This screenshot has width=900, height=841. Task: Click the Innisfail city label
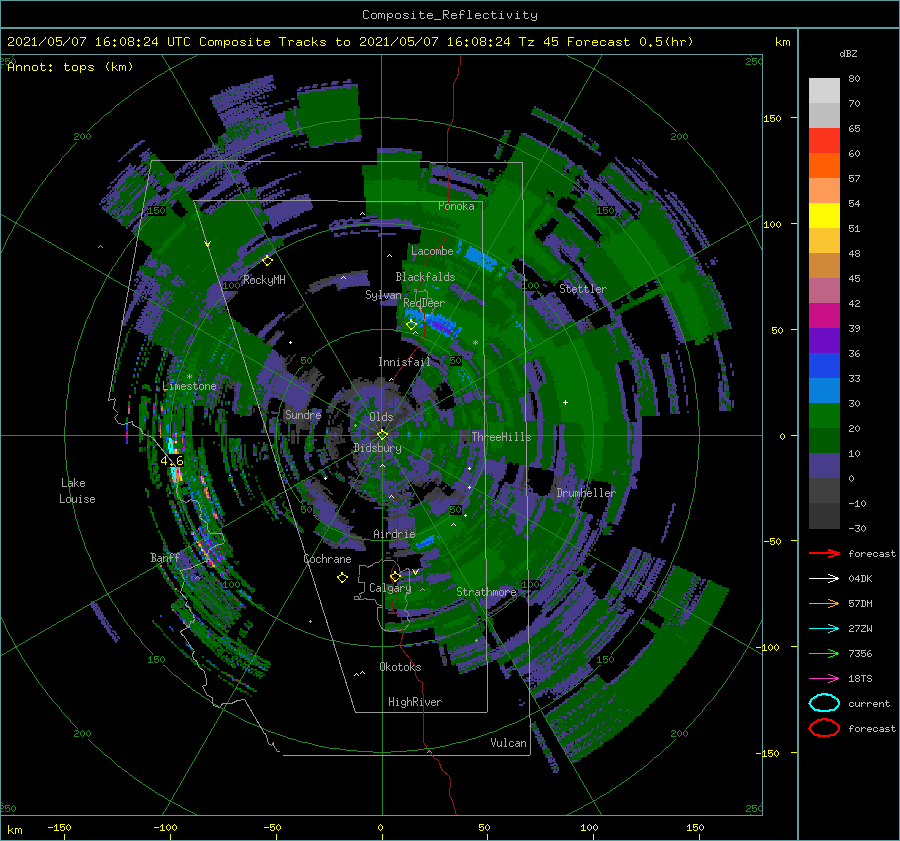coord(404,362)
